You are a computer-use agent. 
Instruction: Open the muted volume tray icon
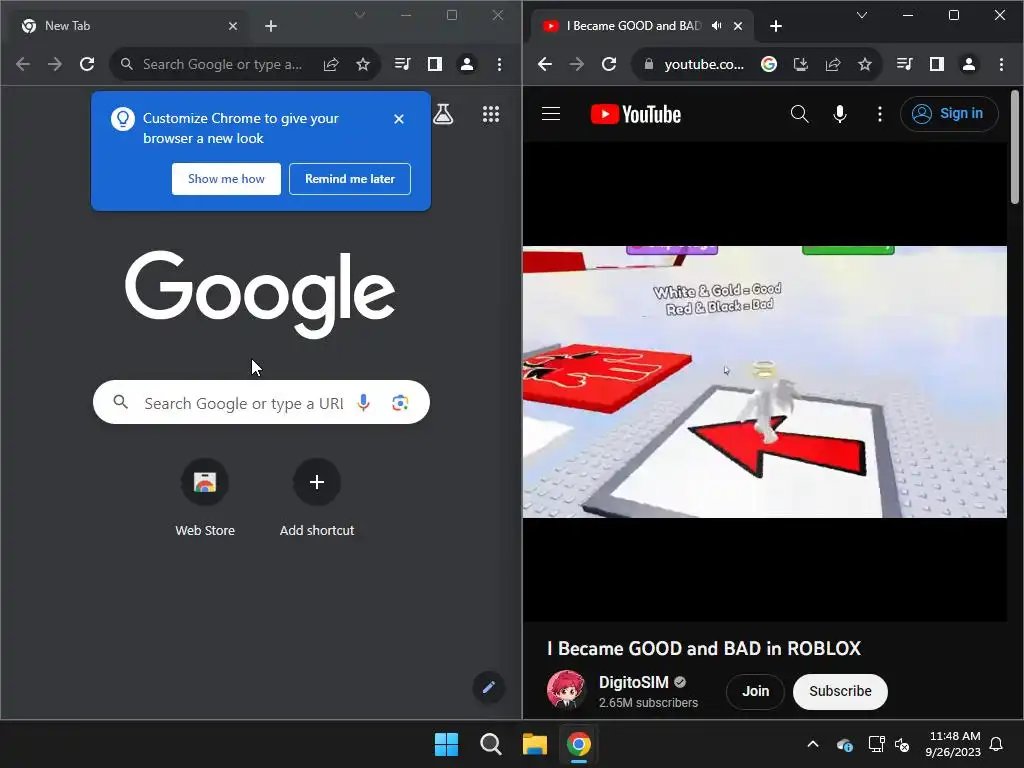[903, 744]
